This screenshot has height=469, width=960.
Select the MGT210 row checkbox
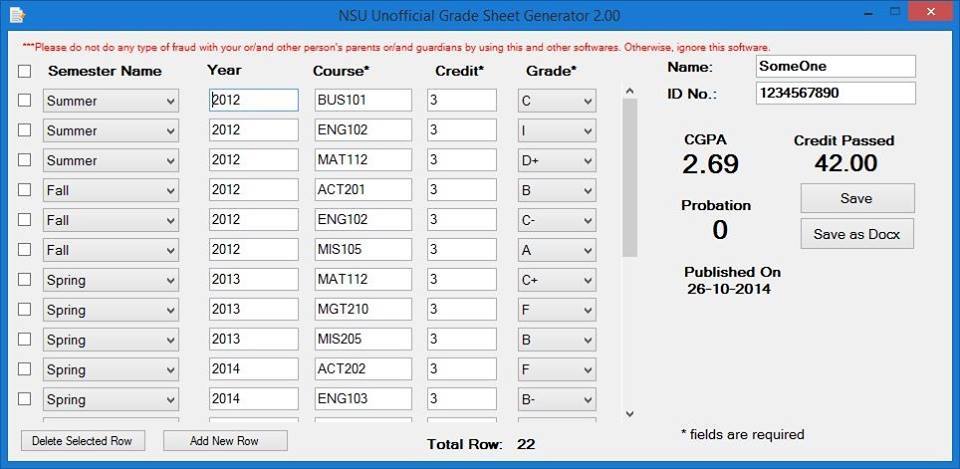click(24, 309)
